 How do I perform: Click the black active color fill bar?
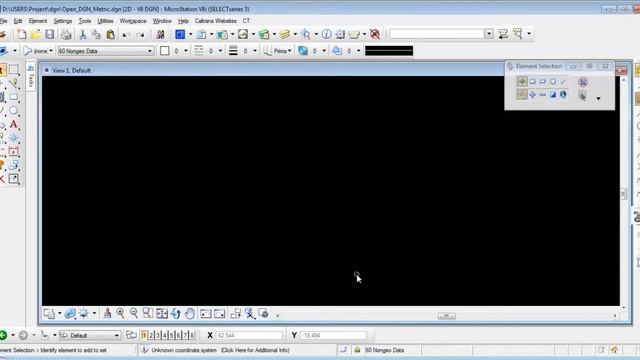(x=389, y=51)
